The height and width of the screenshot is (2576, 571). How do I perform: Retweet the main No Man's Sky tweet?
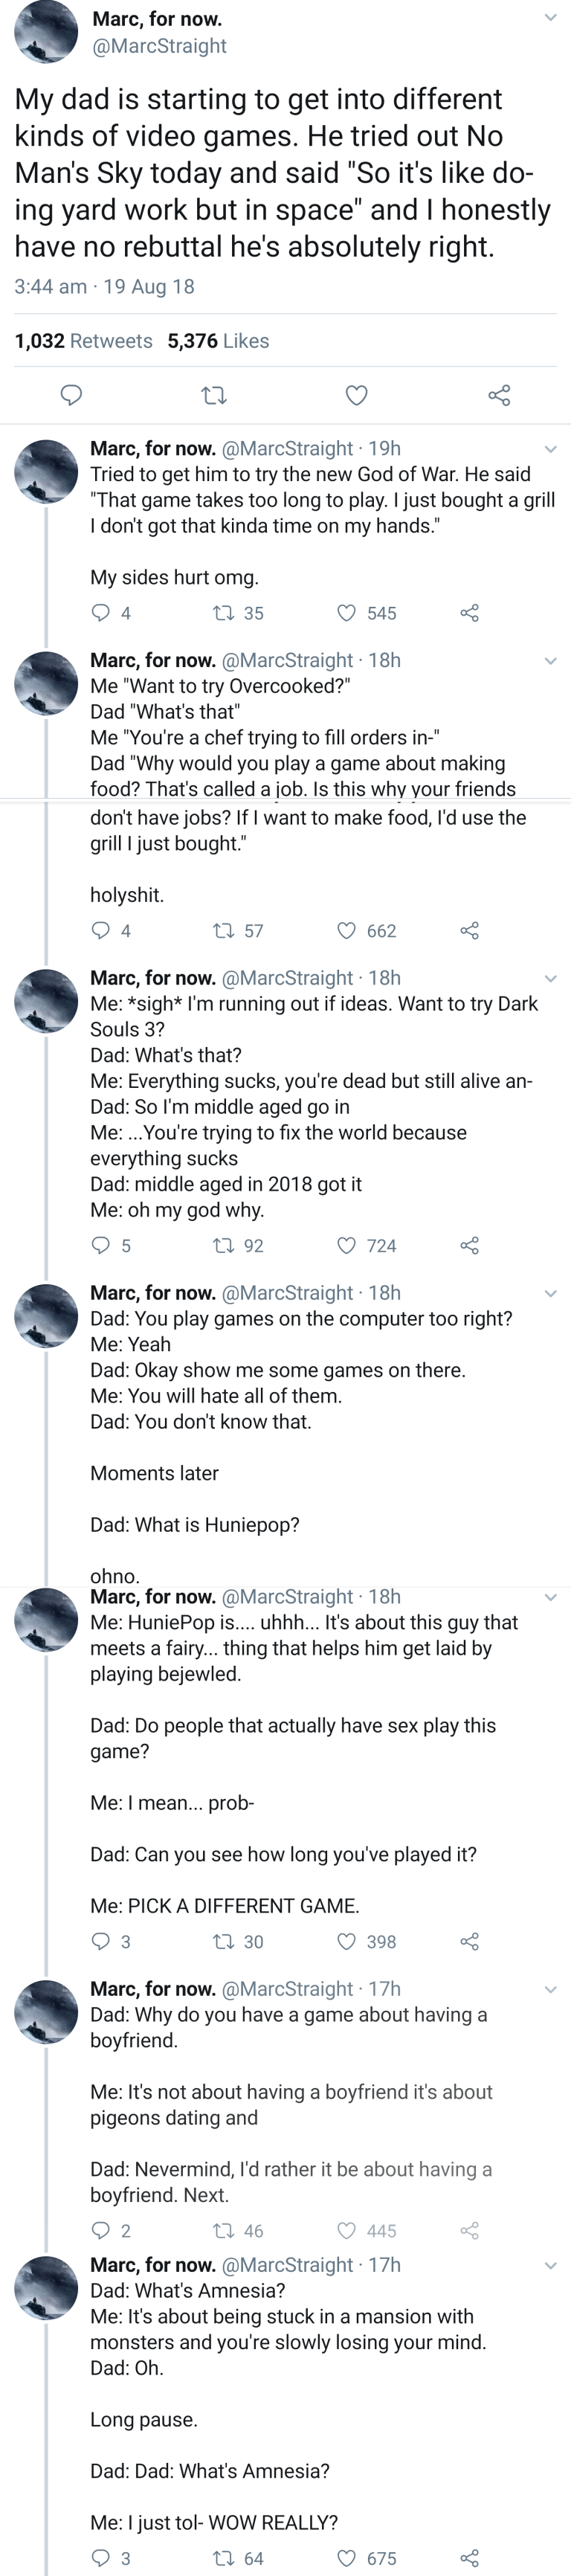214,395
